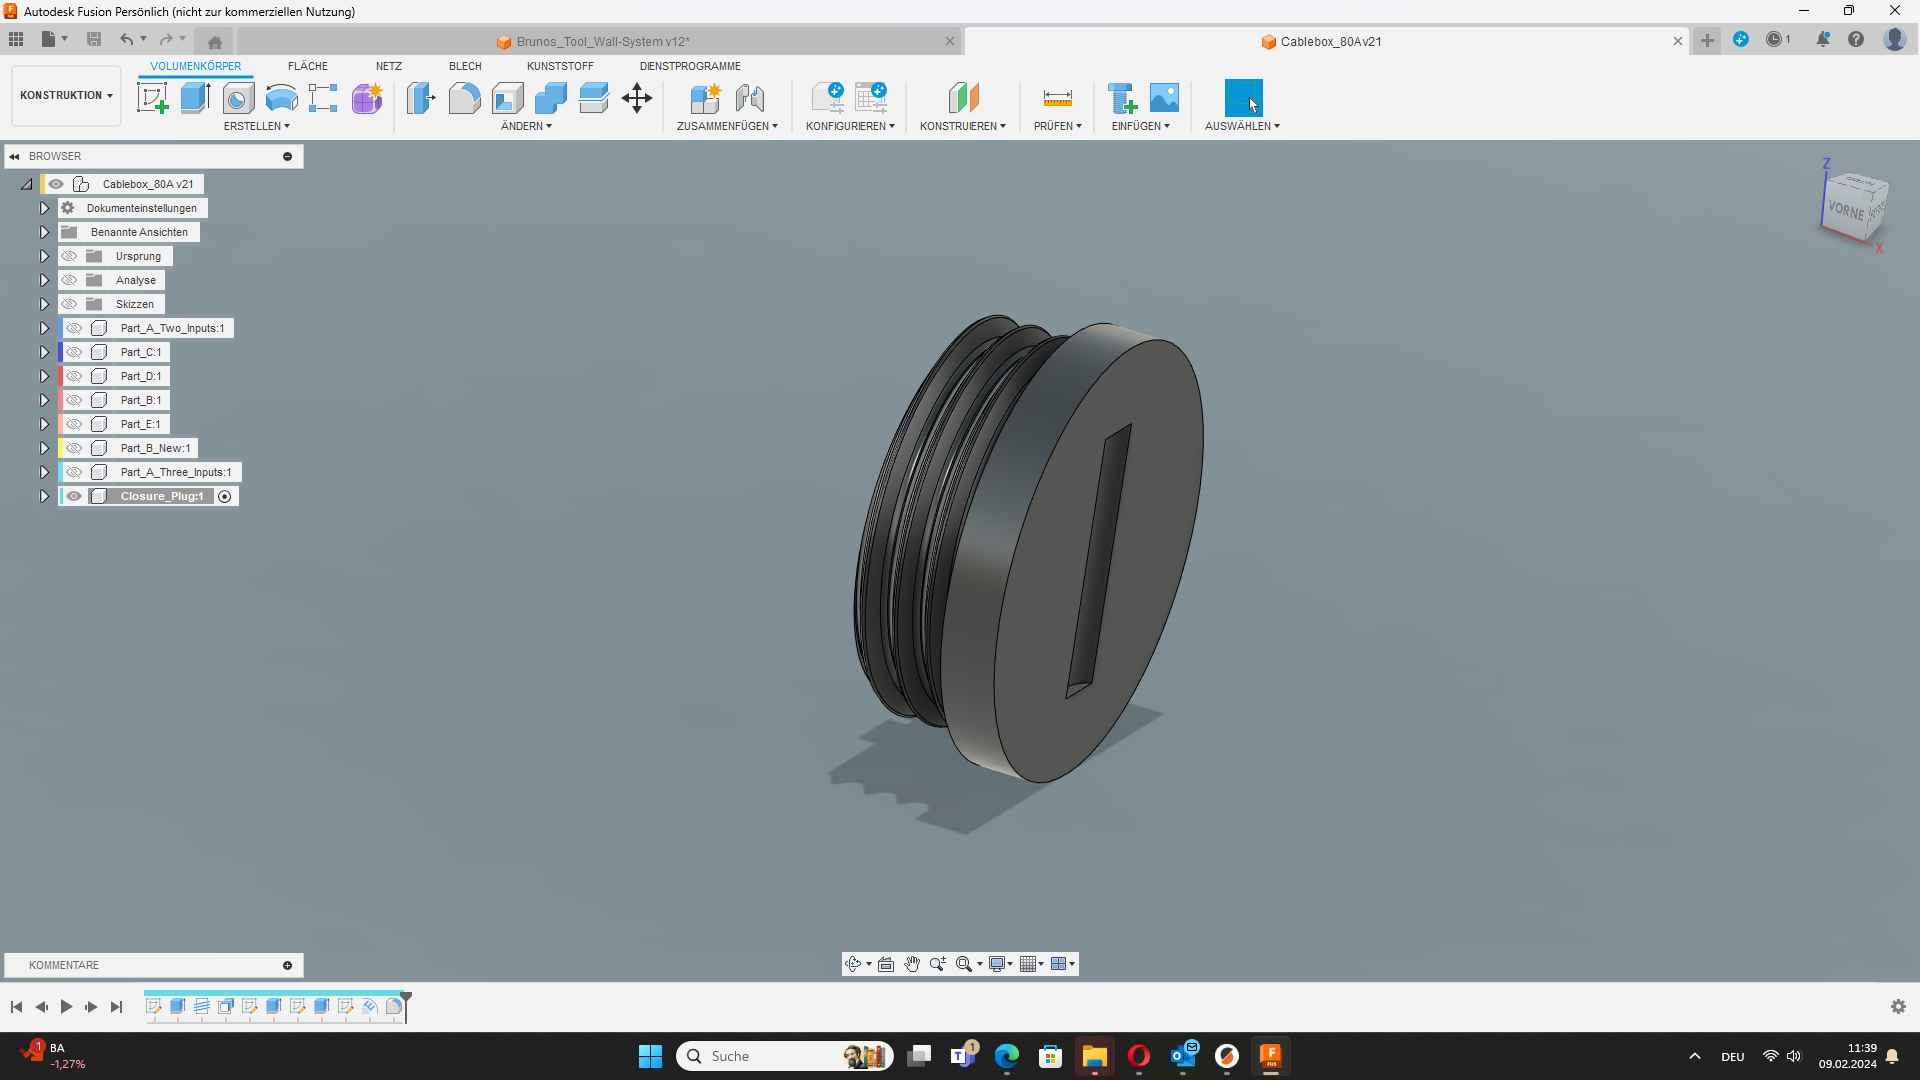The height and width of the screenshot is (1080, 1920).
Task: Select the Fillet tool icon
Action: (464, 98)
